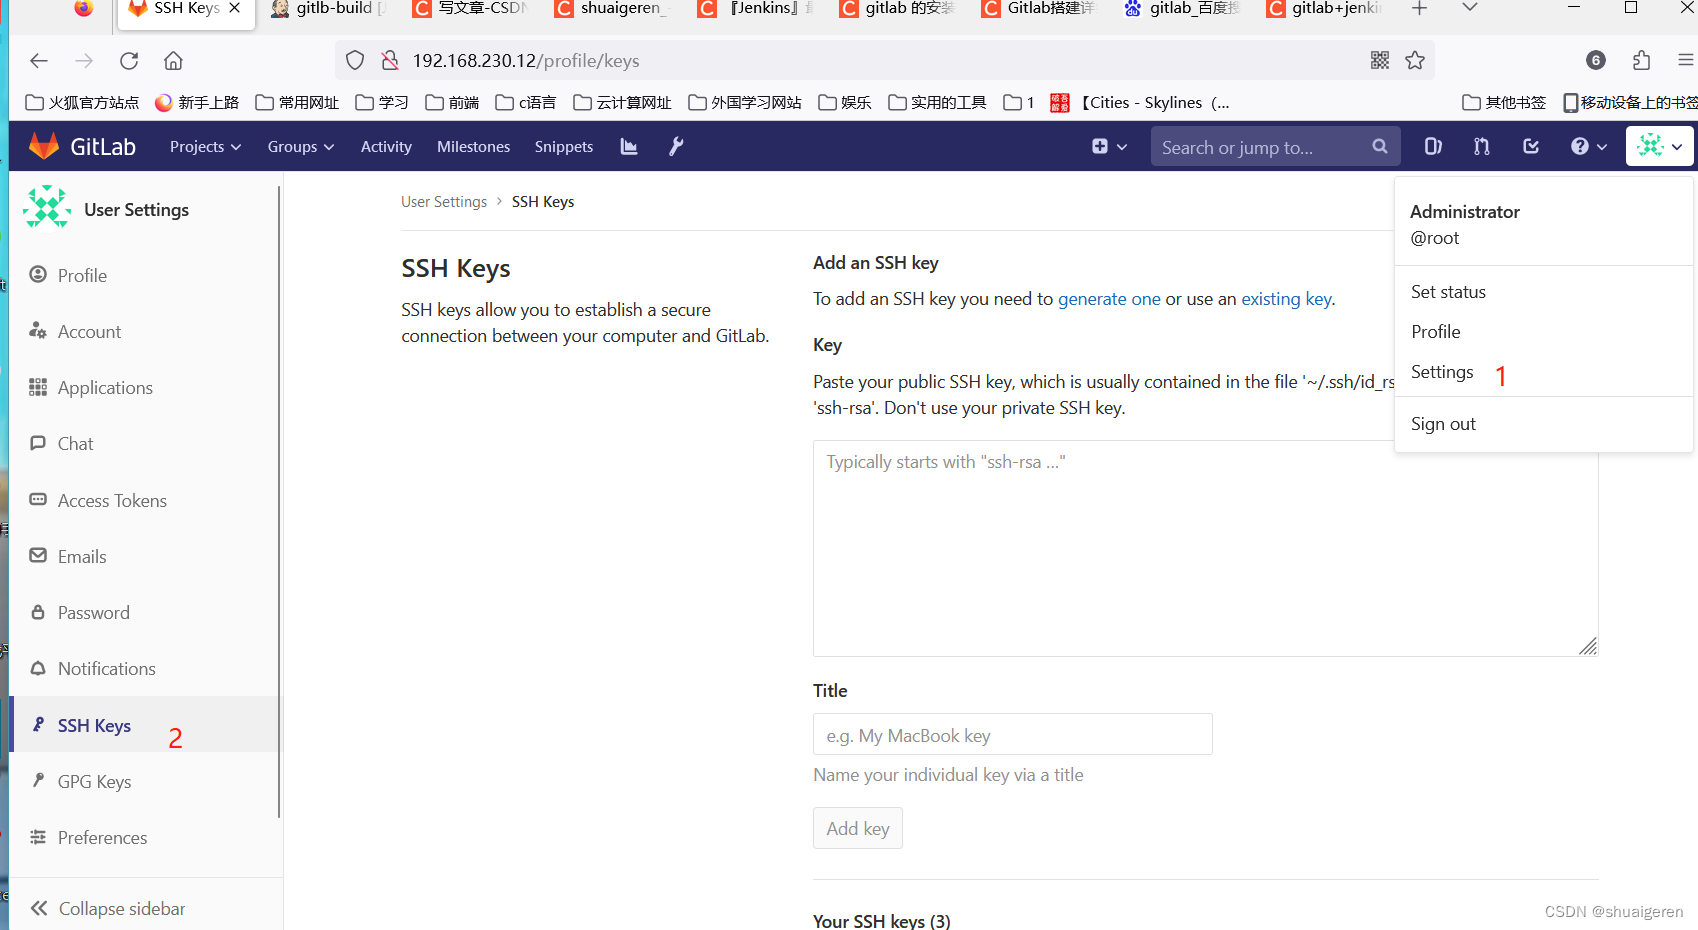Switch to the Snippets tab
Screen dimensions: 1698x930
pyautogui.click(x=563, y=146)
